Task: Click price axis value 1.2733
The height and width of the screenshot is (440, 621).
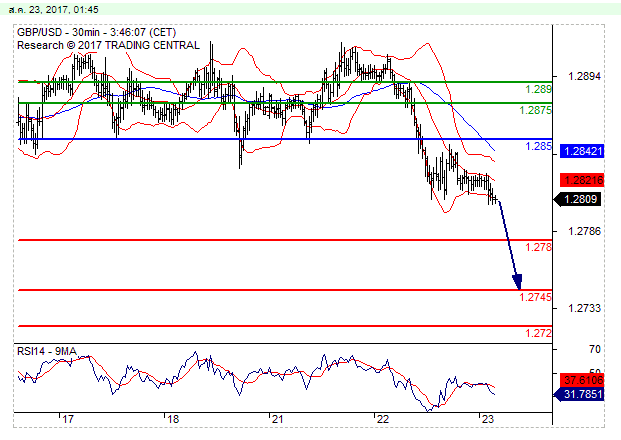Action: click(584, 308)
